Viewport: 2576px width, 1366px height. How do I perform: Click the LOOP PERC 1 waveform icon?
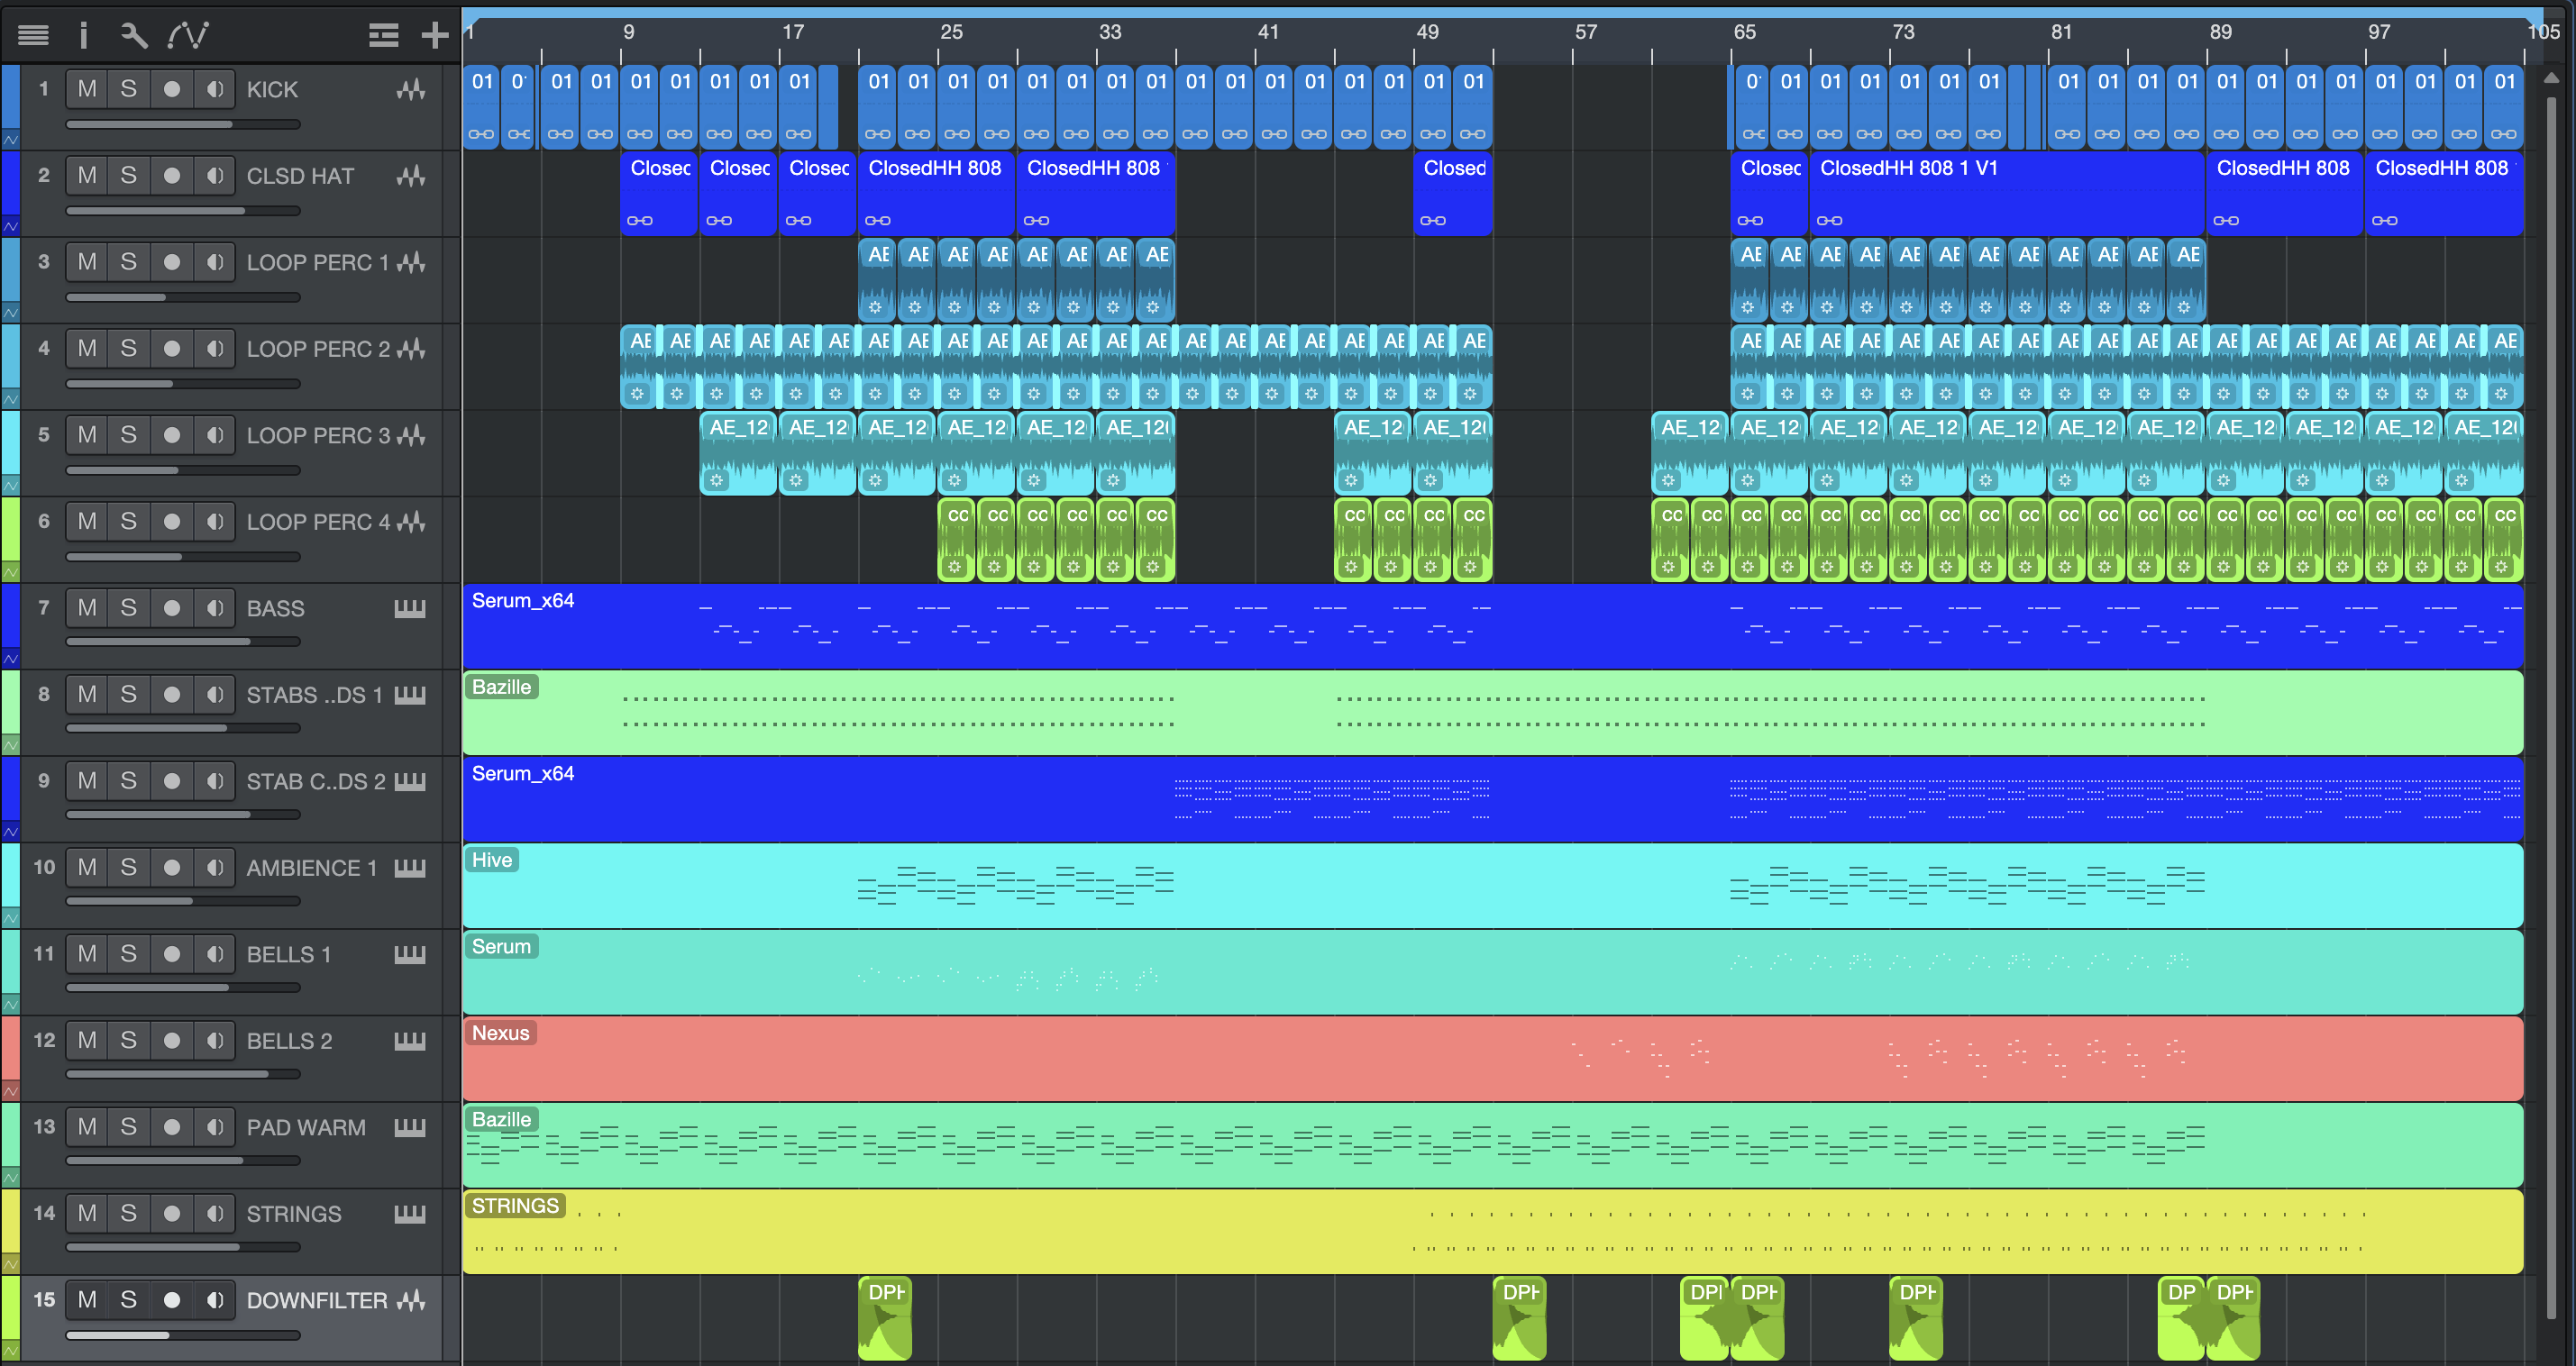[410, 263]
